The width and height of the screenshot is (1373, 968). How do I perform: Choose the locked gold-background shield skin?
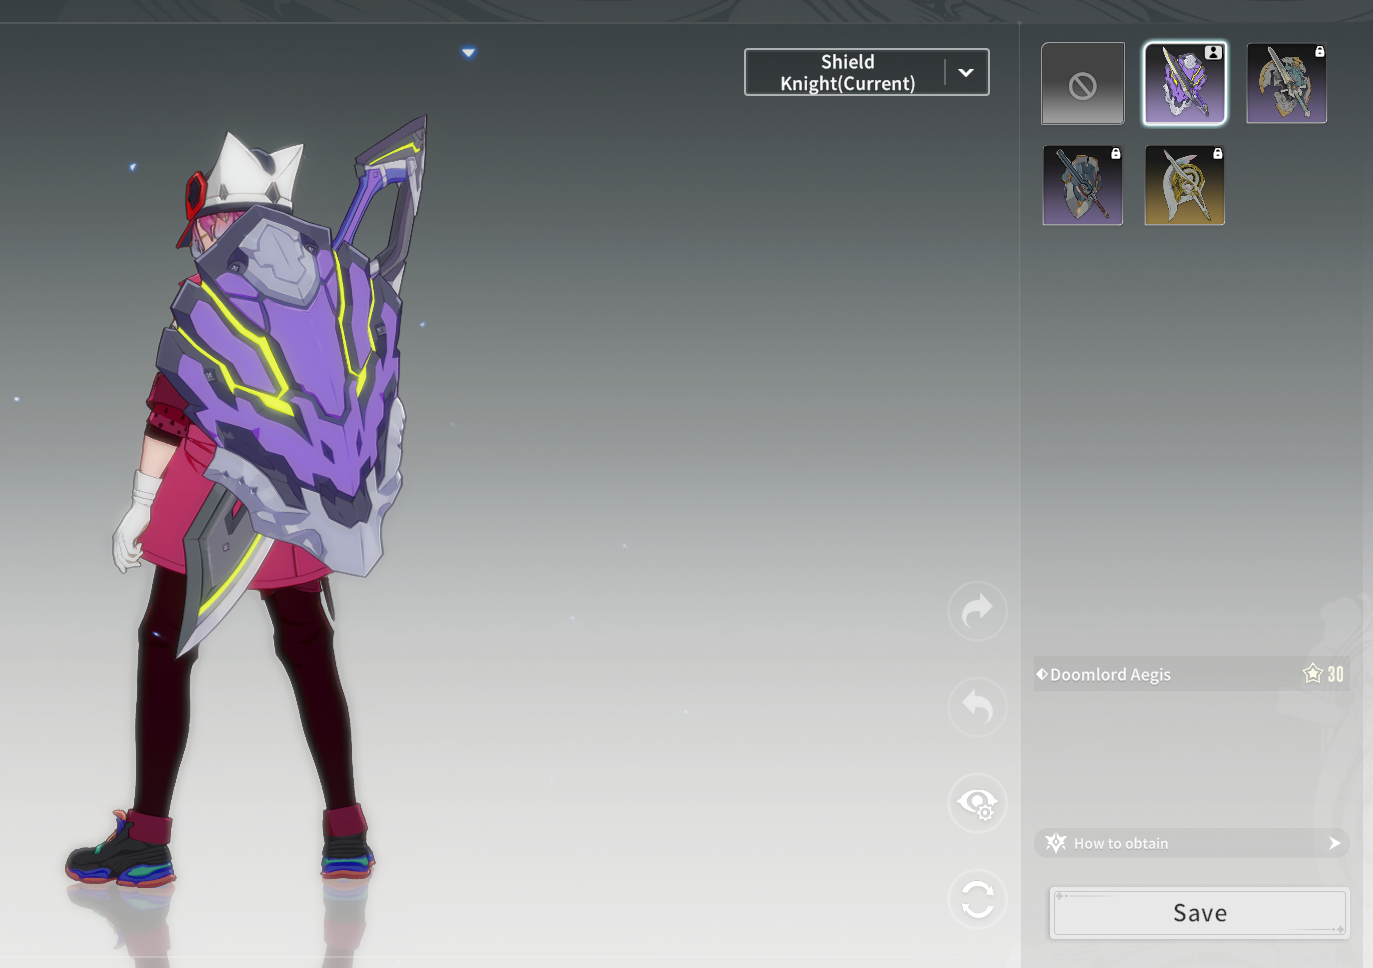1185,185
